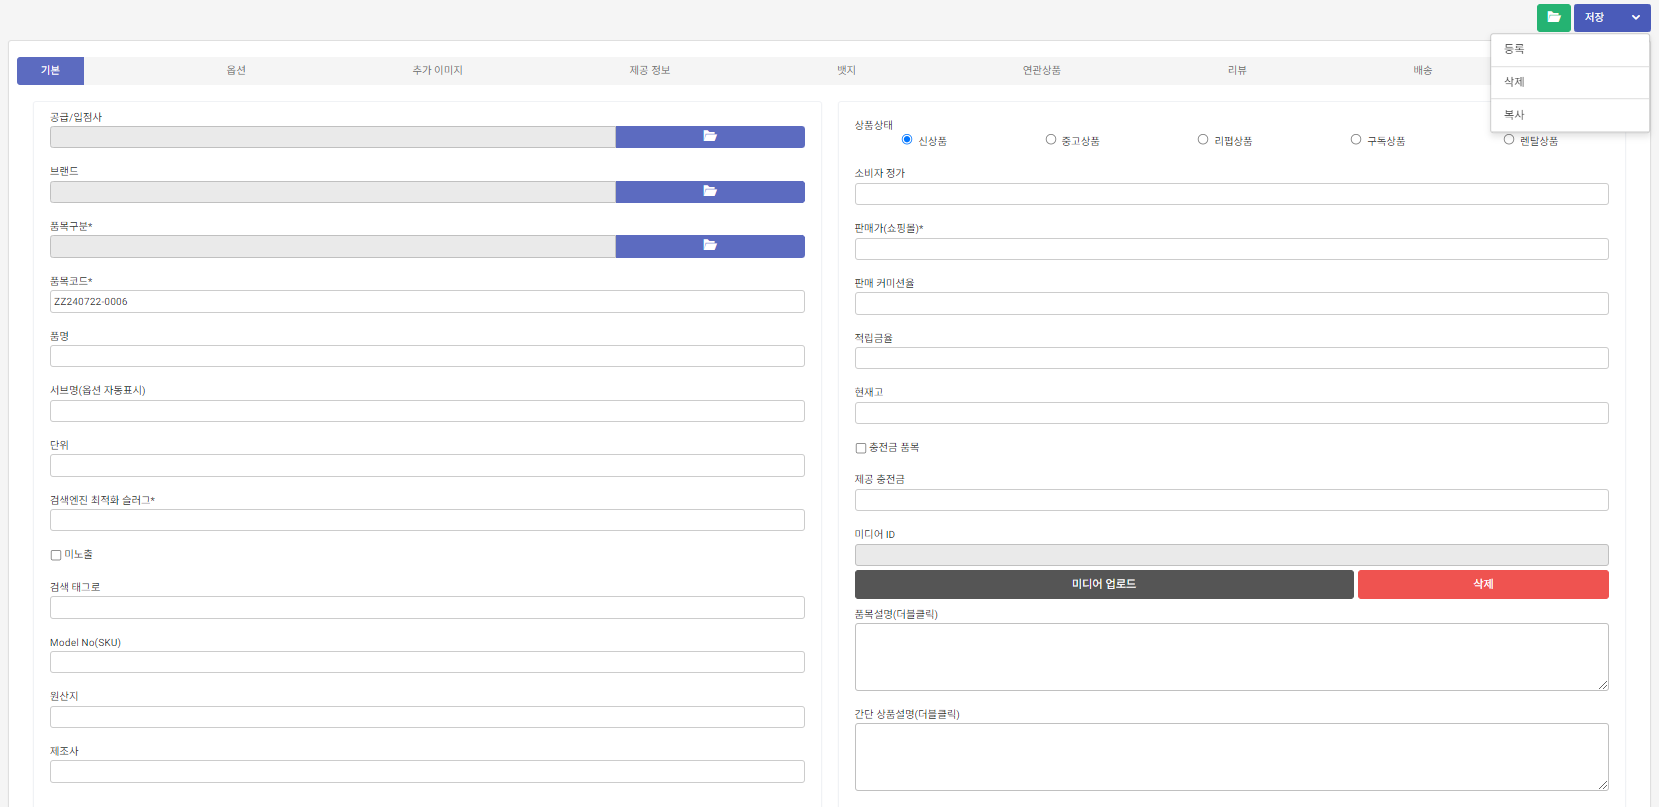Open the 제공 정보 tab
Viewport: 1659px width, 807px height.
point(650,70)
